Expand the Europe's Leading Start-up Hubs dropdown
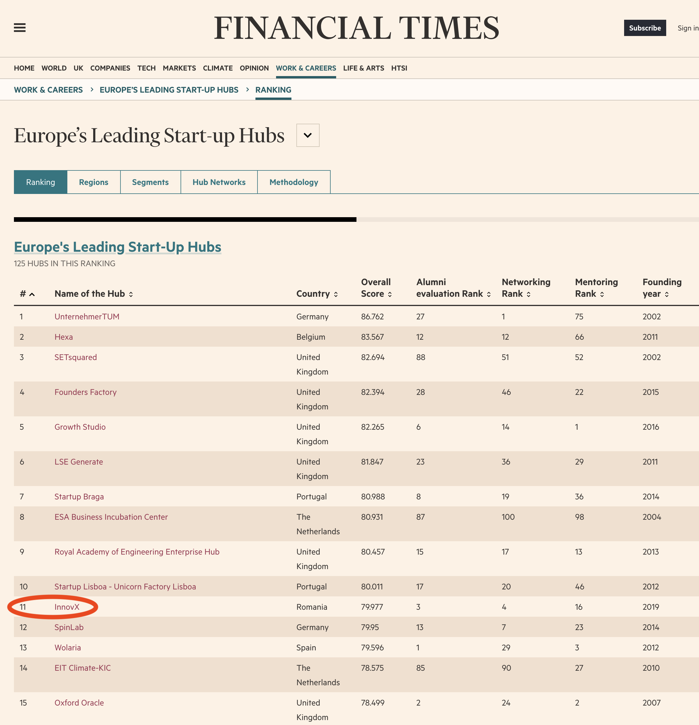The width and height of the screenshot is (699, 725). (x=308, y=136)
